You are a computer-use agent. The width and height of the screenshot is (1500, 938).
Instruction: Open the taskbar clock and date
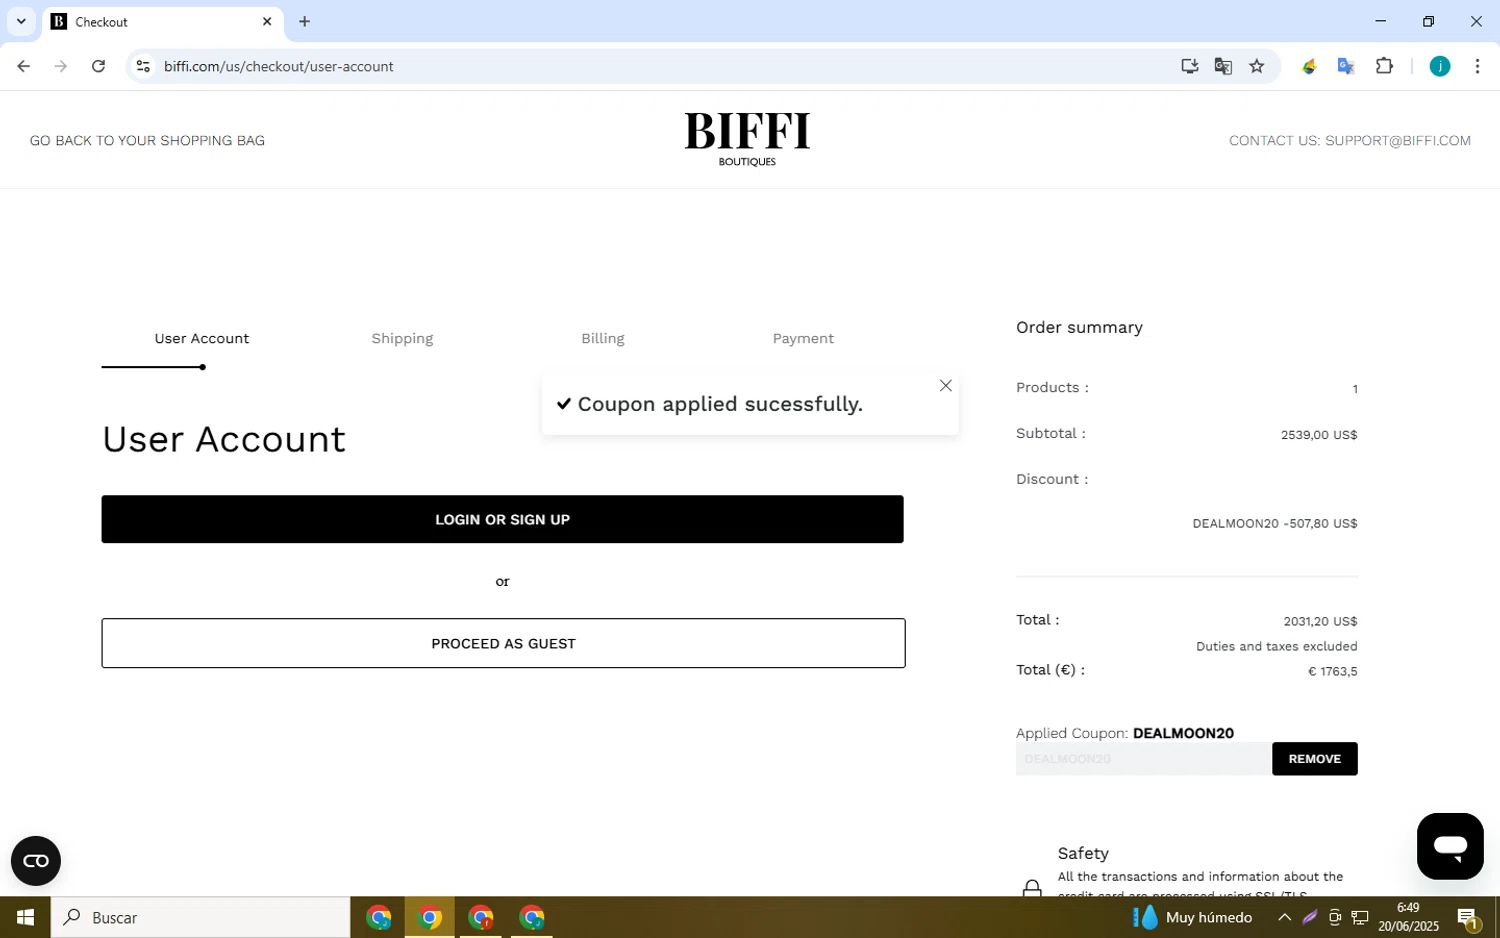click(1408, 917)
